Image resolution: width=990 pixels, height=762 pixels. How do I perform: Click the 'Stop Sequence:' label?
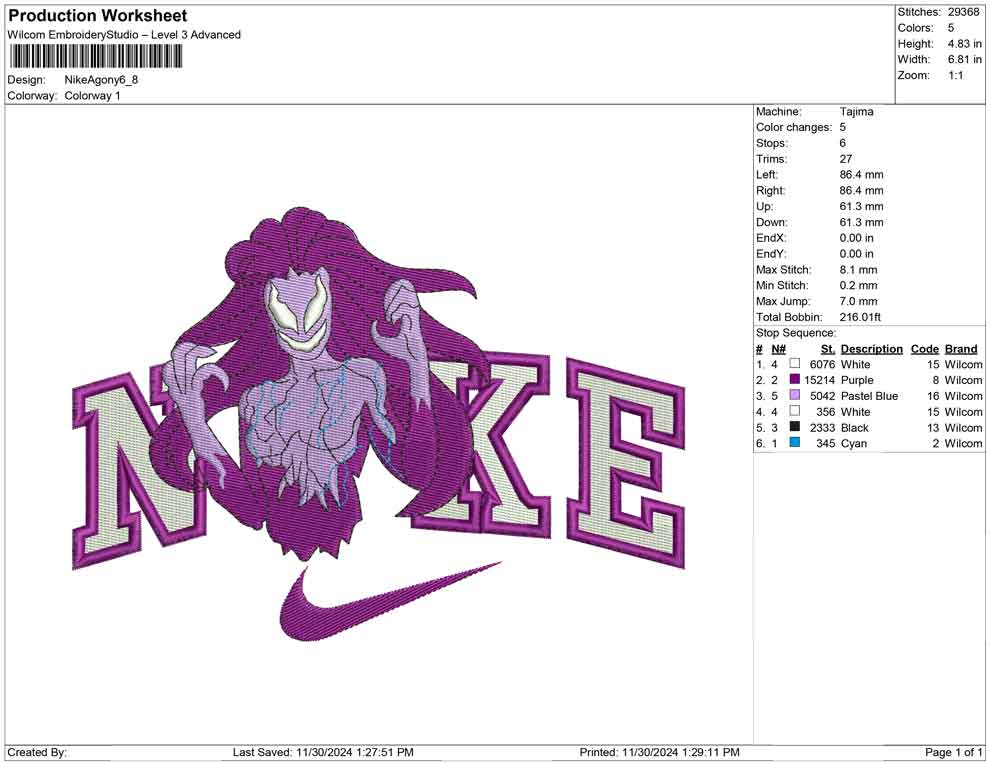[796, 333]
